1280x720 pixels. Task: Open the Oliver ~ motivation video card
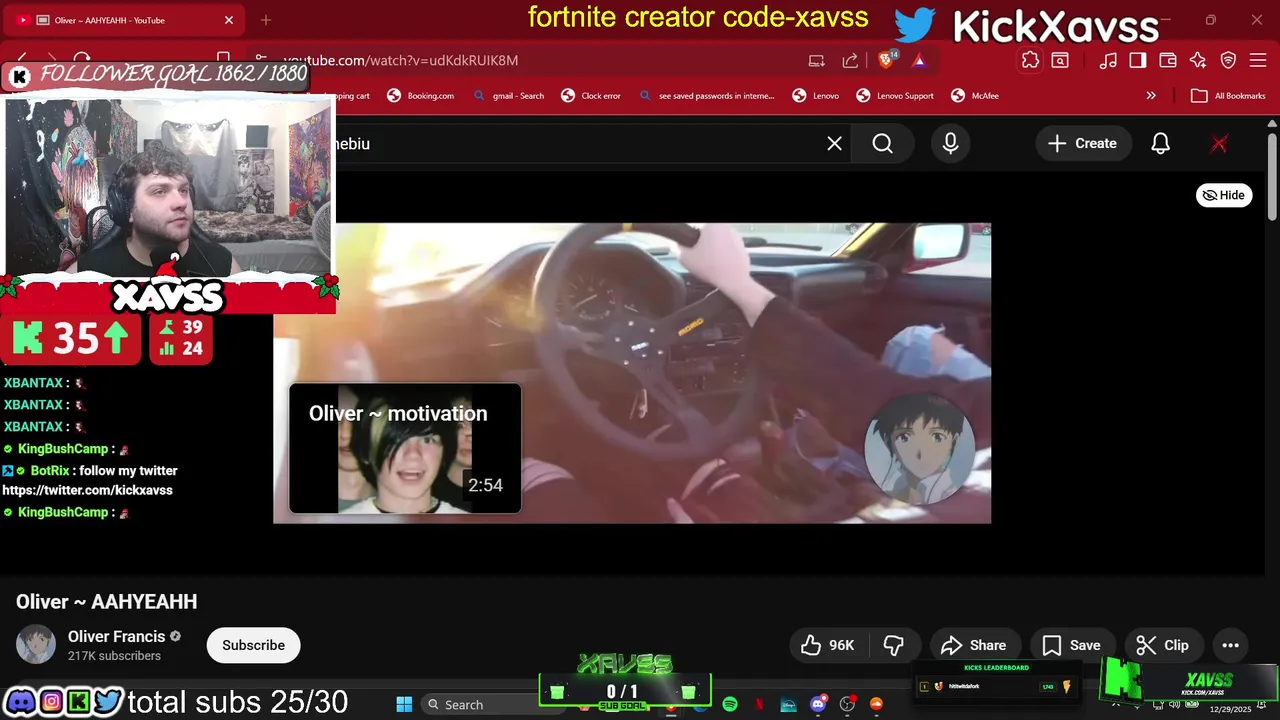tap(405, 448)
